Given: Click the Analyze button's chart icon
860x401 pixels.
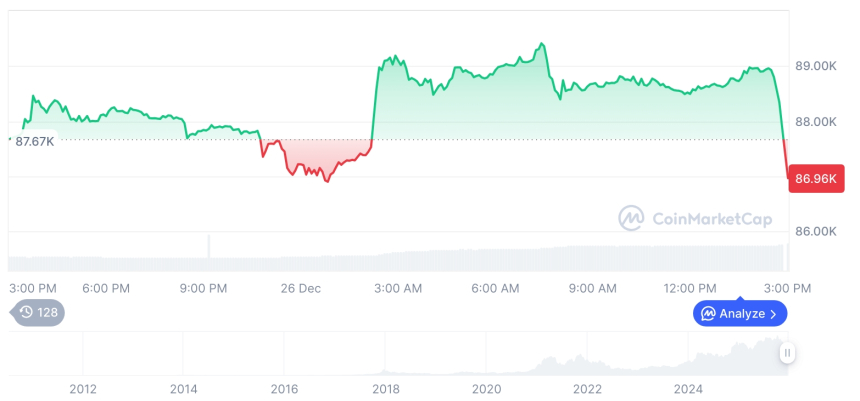Looking at the screenshot, I should click(x=708, y=314).
